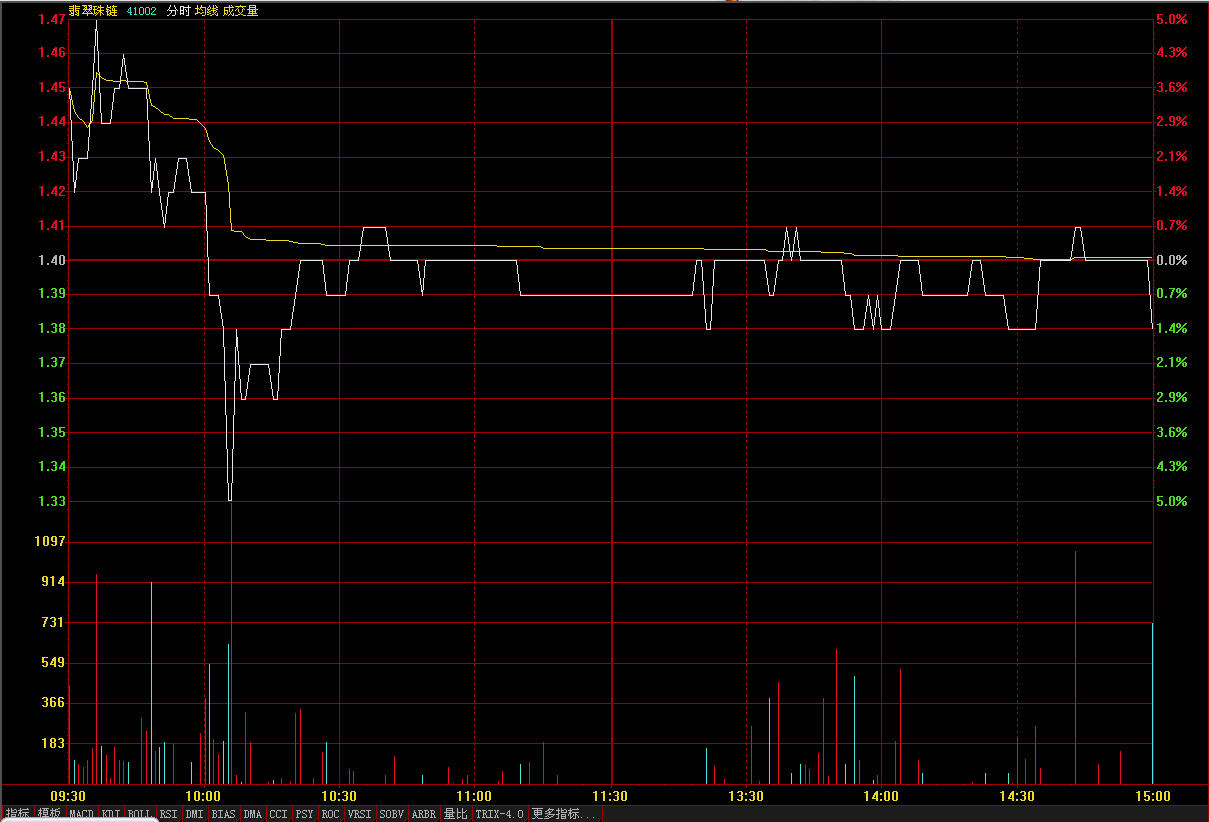Select the KDJ indicator tab

click(111, 814)
